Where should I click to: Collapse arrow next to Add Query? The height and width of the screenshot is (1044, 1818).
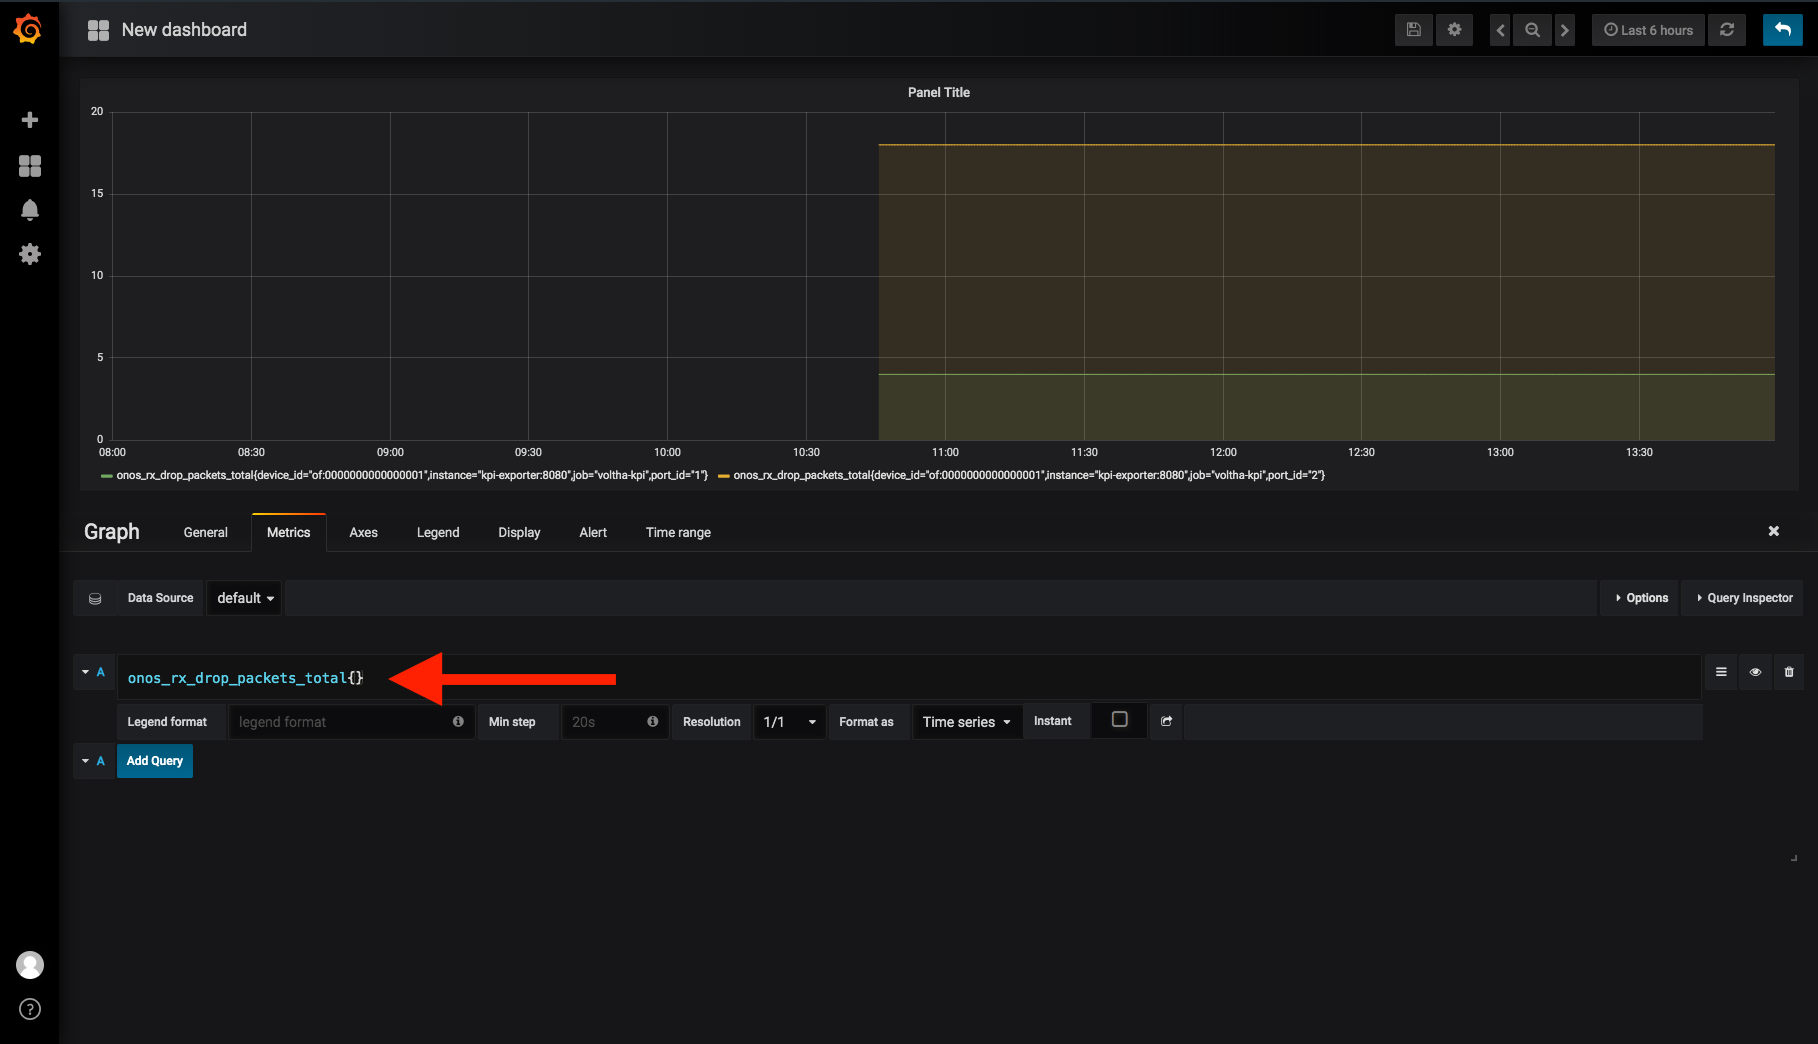(x=85, y=761)
